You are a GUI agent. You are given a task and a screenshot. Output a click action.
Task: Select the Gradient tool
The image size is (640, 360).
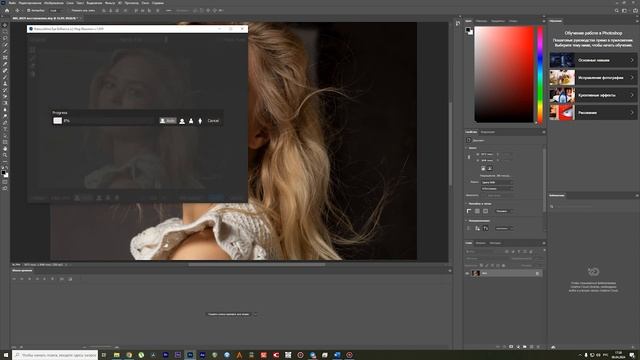5,103
